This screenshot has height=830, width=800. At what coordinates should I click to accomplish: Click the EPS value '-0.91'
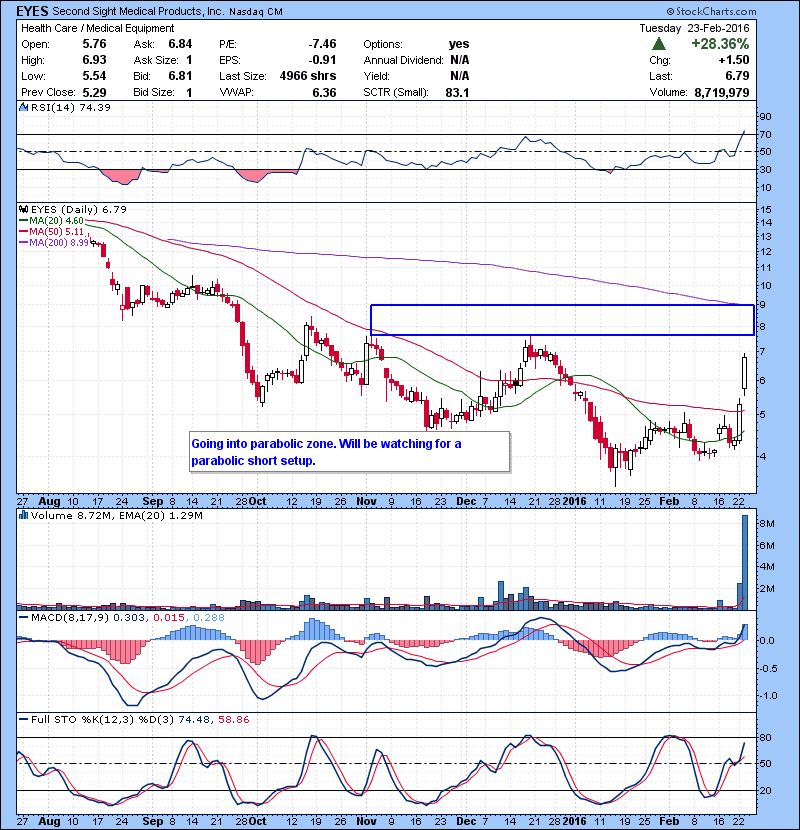pyautogui.click(x=322, y=60)
